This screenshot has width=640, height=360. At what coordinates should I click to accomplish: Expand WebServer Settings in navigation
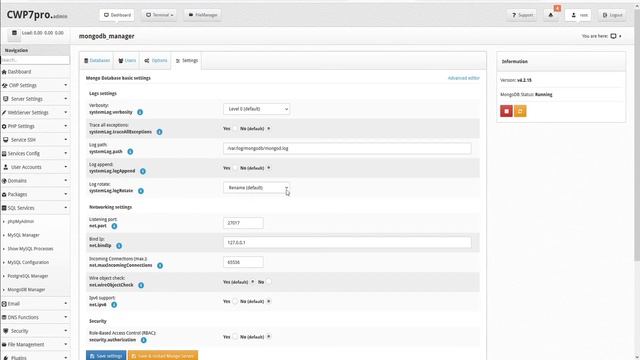[x=35, y=113]
